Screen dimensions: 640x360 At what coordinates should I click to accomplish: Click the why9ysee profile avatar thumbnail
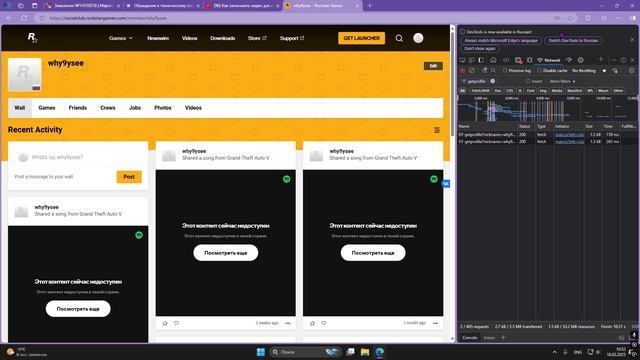(x=24, y=74)
